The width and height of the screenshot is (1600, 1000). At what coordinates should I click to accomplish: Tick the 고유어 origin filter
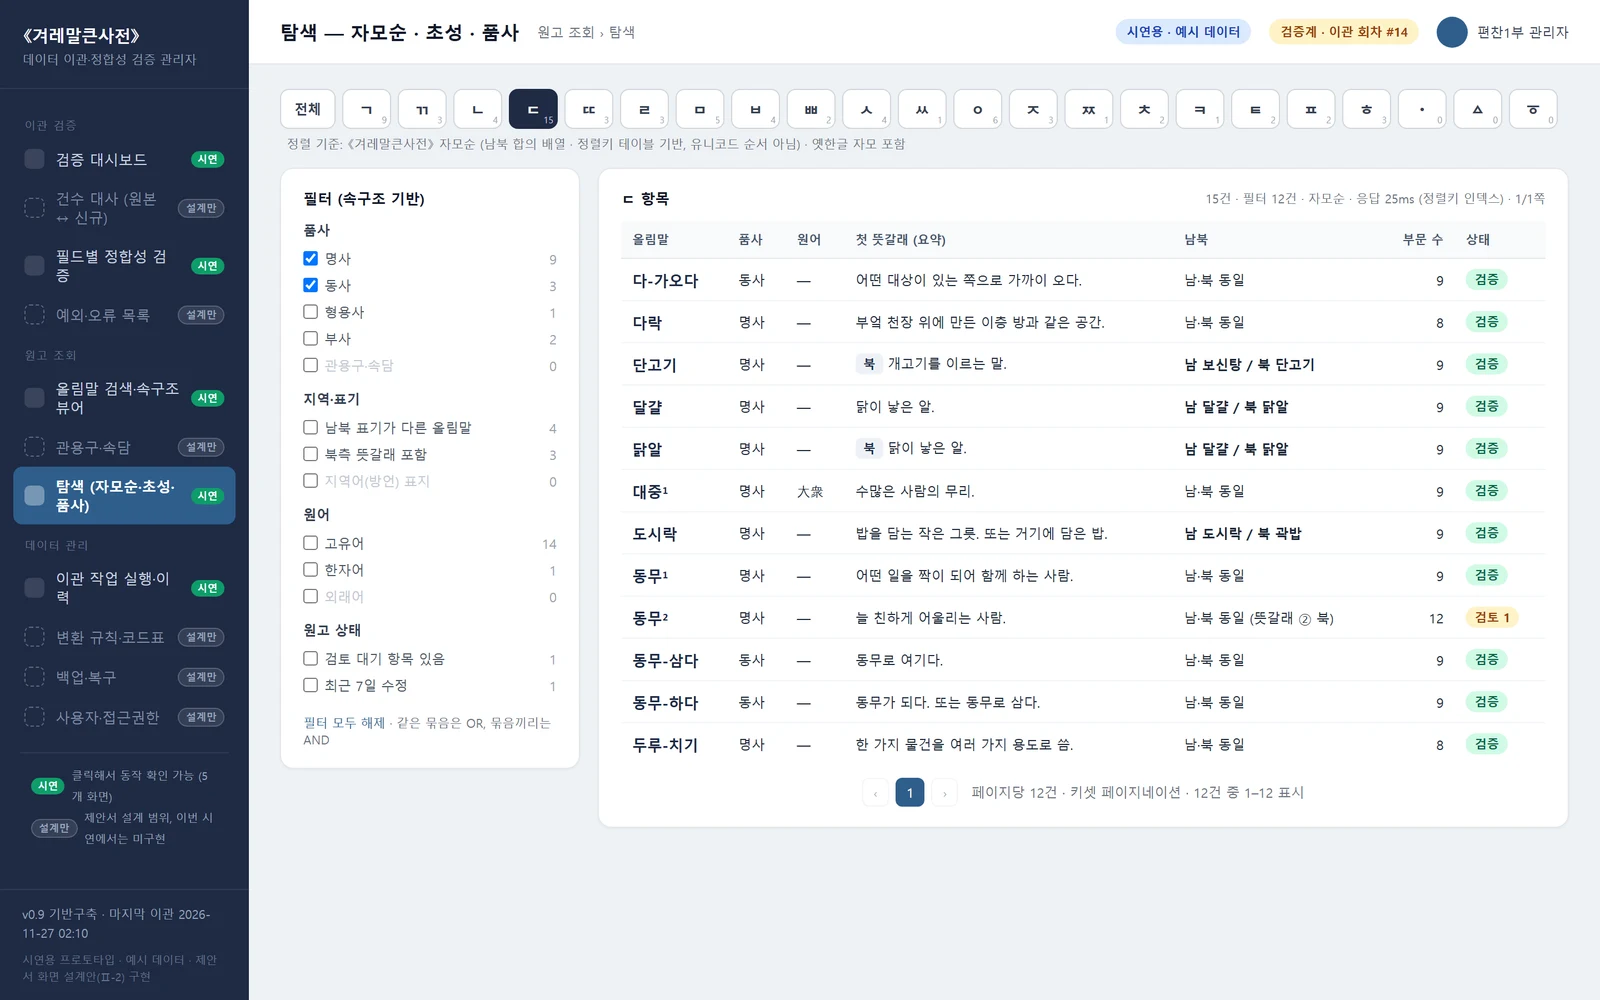pos(310,543)
